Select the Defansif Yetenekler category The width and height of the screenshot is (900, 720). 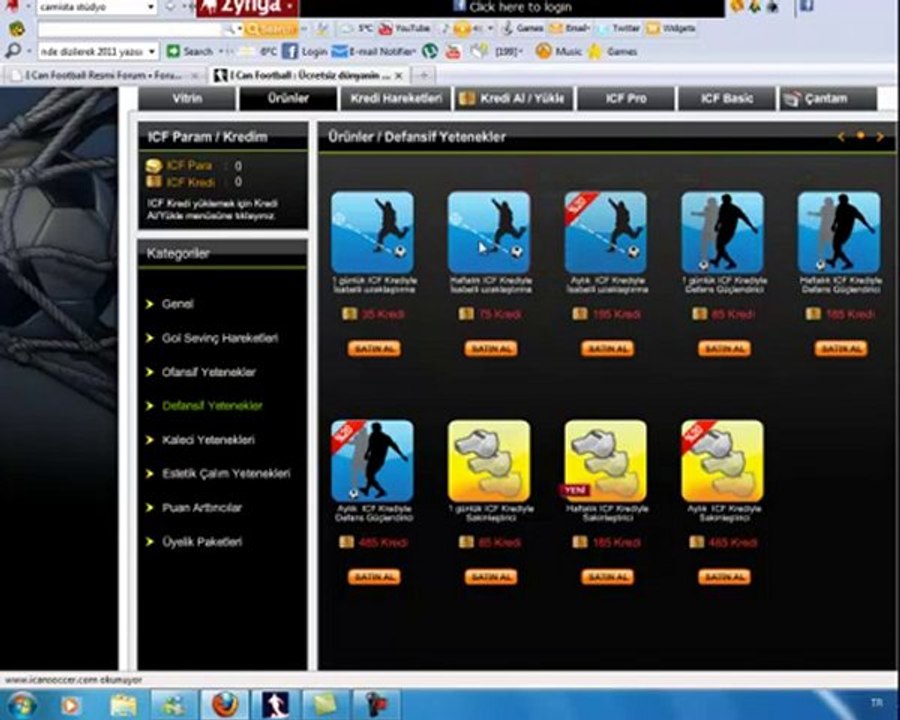click(x=212, y=405)
